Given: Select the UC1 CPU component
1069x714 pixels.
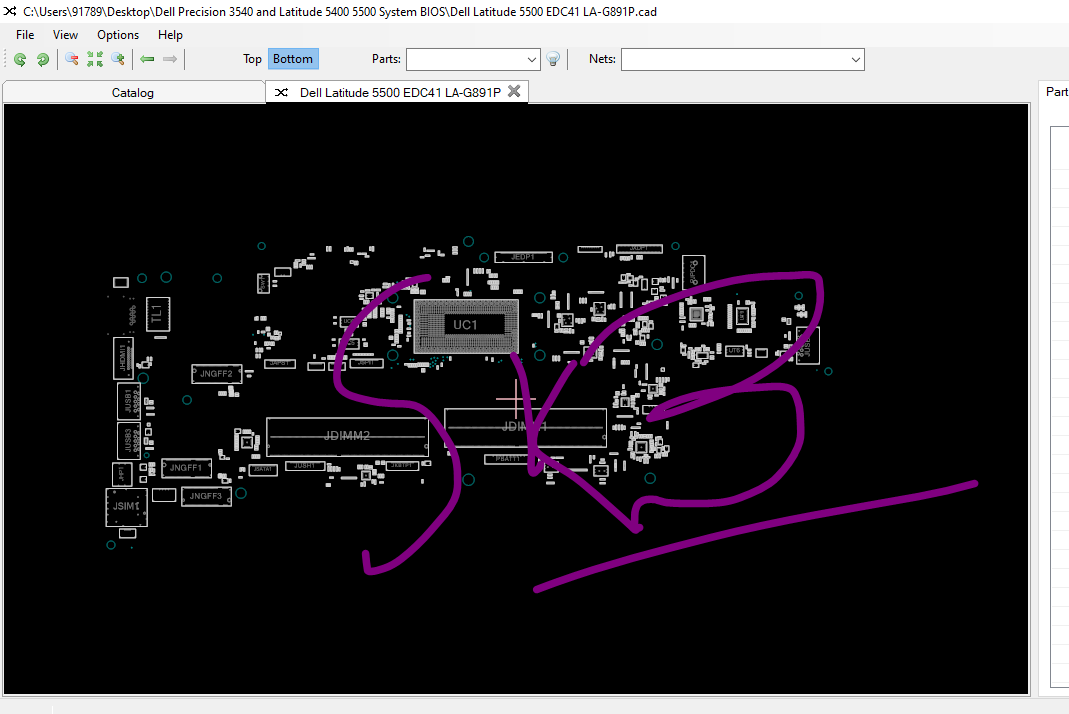Looking at the screenshot, I should point(466,325).
